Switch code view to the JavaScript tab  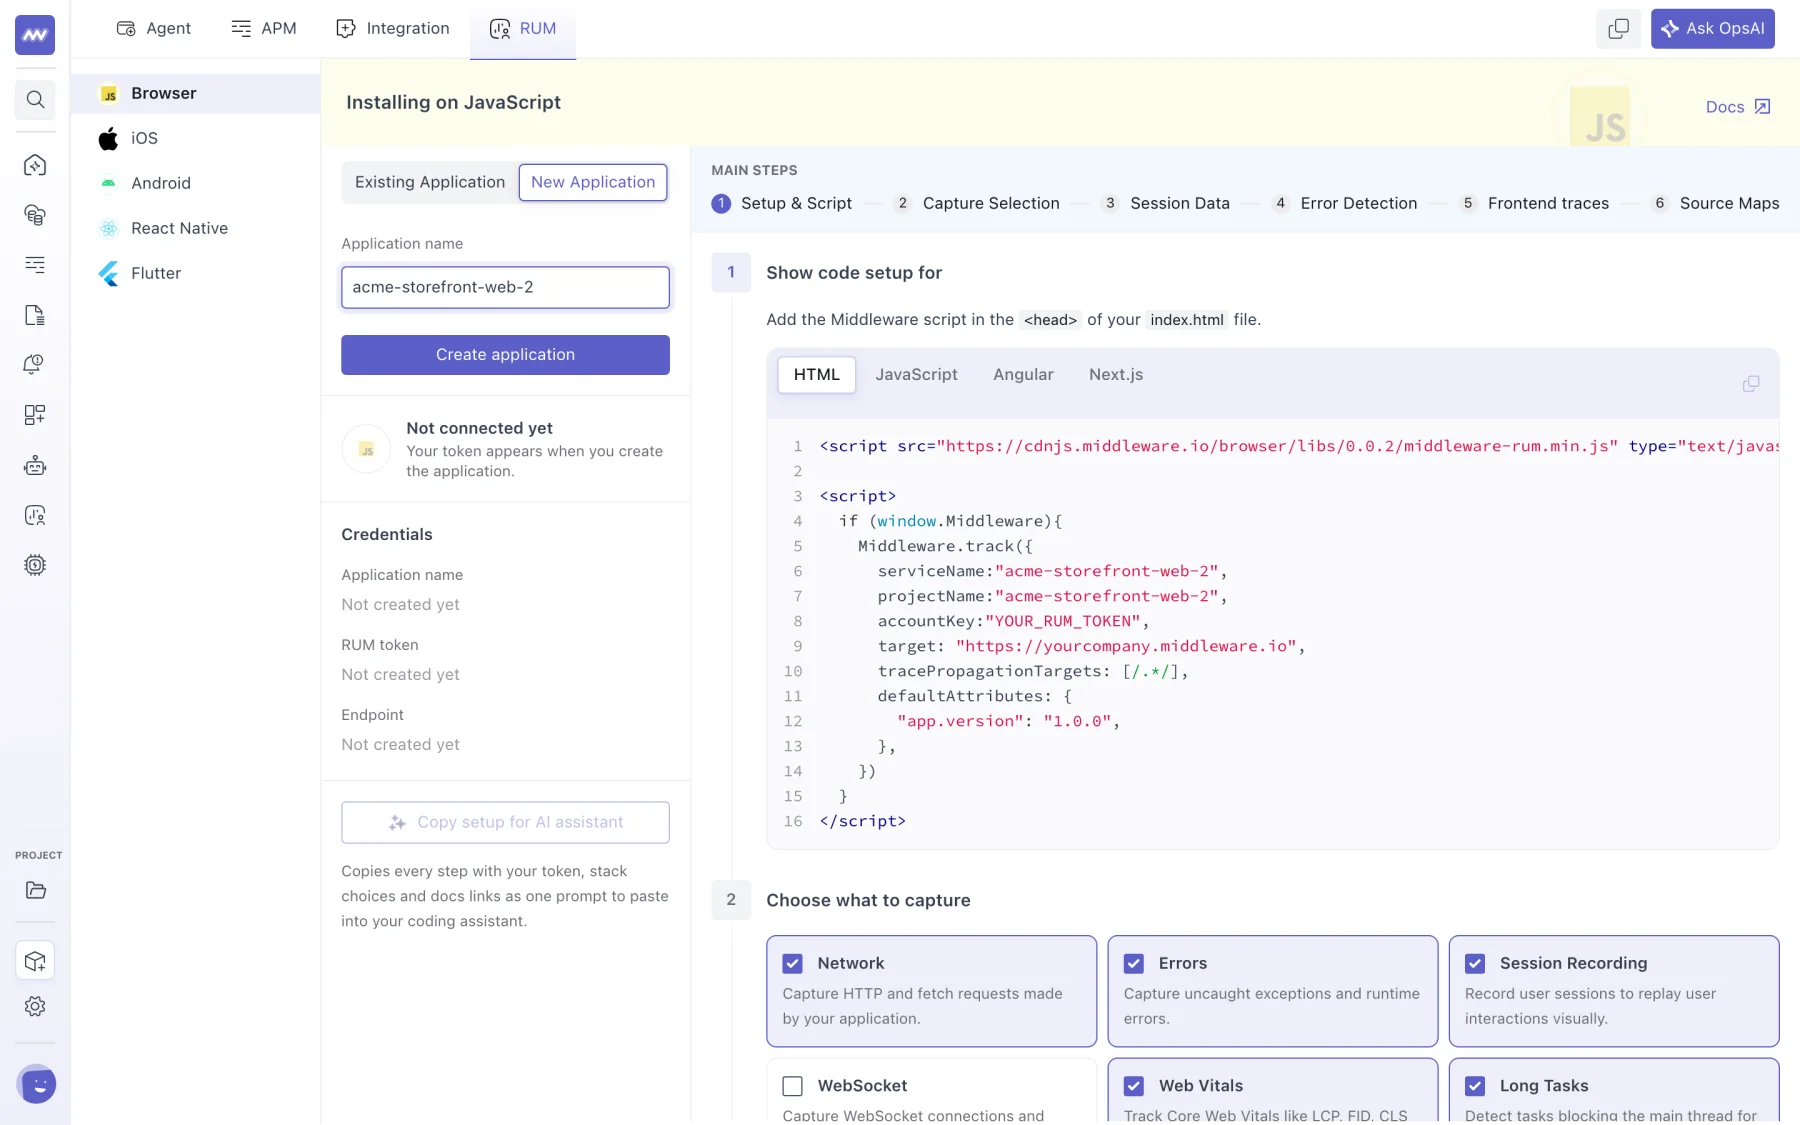pyautogui.click(x=916, y=375)
